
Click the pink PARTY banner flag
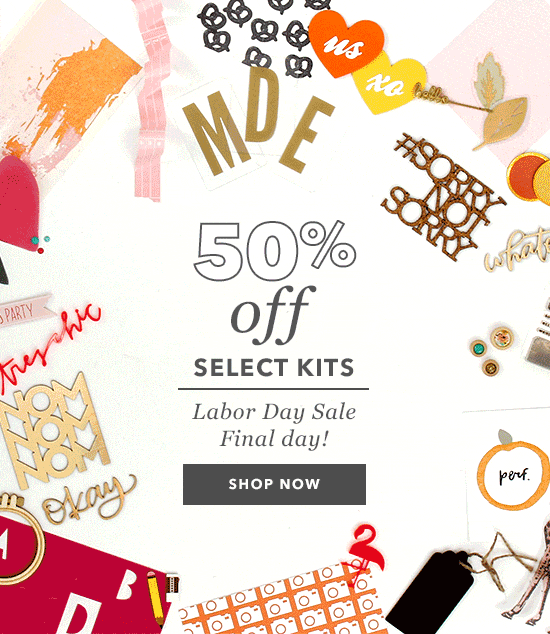click(x=25, y=311)
